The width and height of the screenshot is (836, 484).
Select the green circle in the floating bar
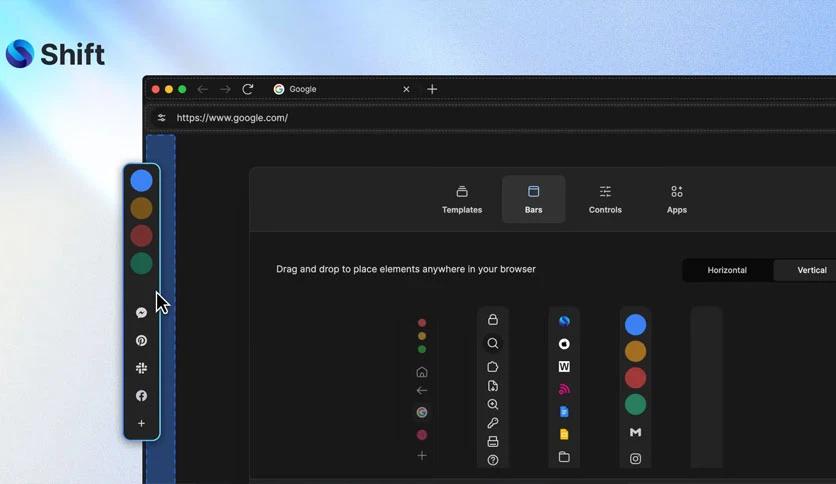(x=141, y=263)
